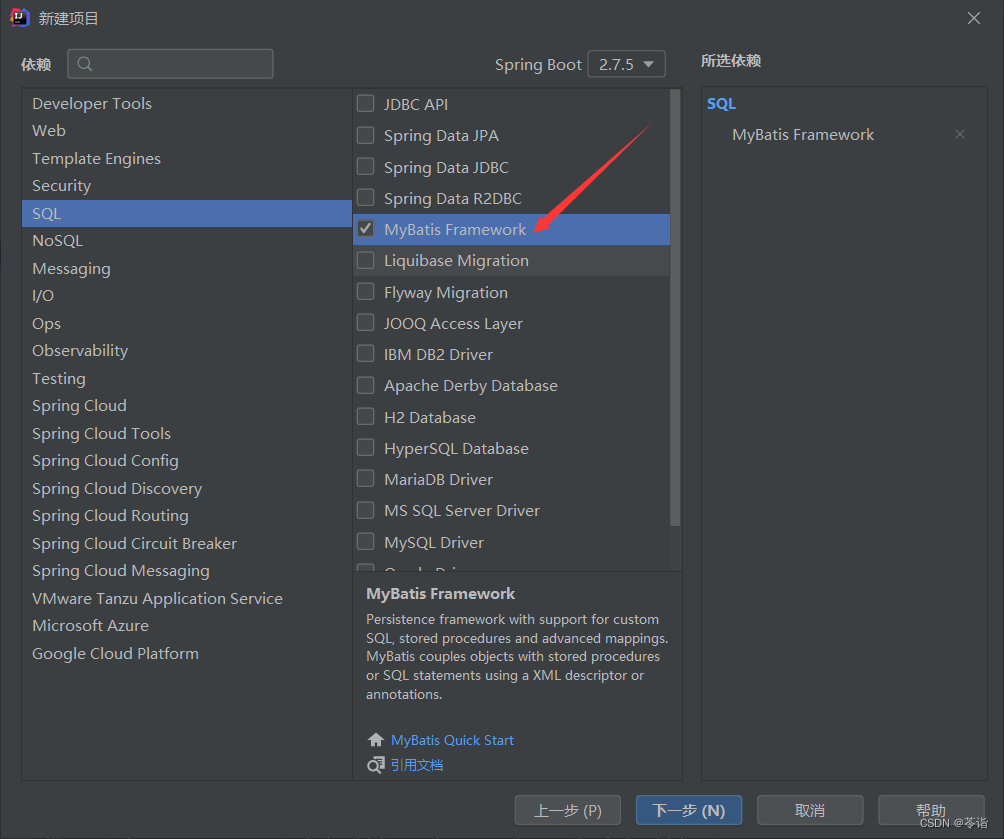Tick the IBM DB2 Driver checkbox
The image size is (1004, 839).
coord(366,354)
